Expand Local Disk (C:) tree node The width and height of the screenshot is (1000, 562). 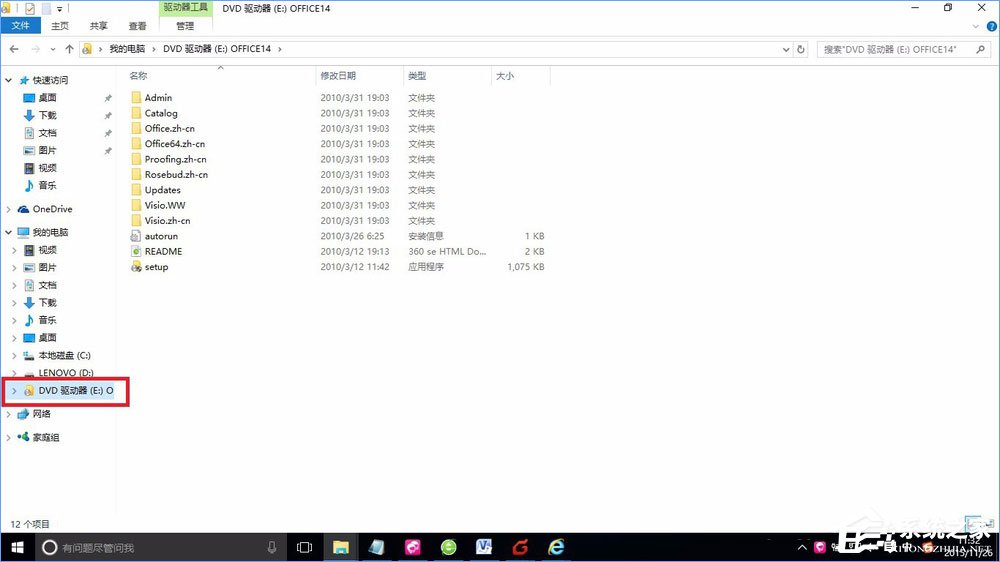coord(14,355)
